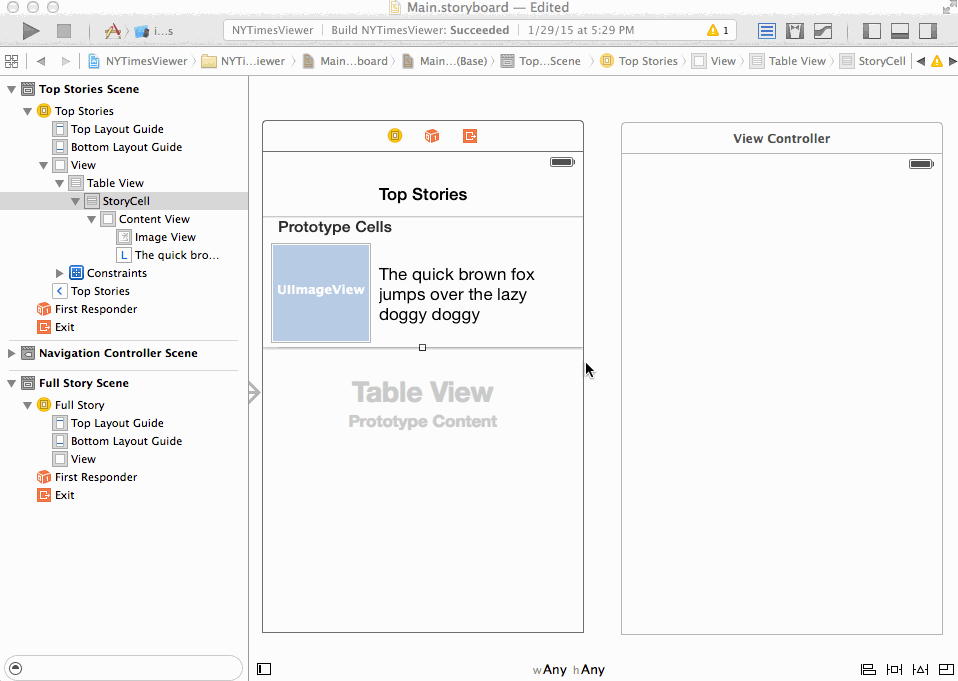Click the cell bottom resize handle
Screen dimensions: 958x681
click(x=422, y=348)
